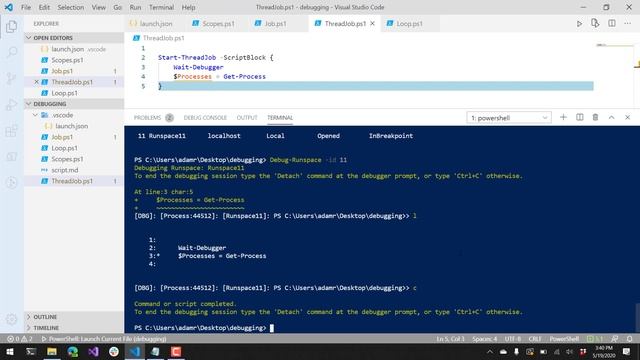Open script.md in the file tree
Screen dimensions: 640x360
pos(64,170)
